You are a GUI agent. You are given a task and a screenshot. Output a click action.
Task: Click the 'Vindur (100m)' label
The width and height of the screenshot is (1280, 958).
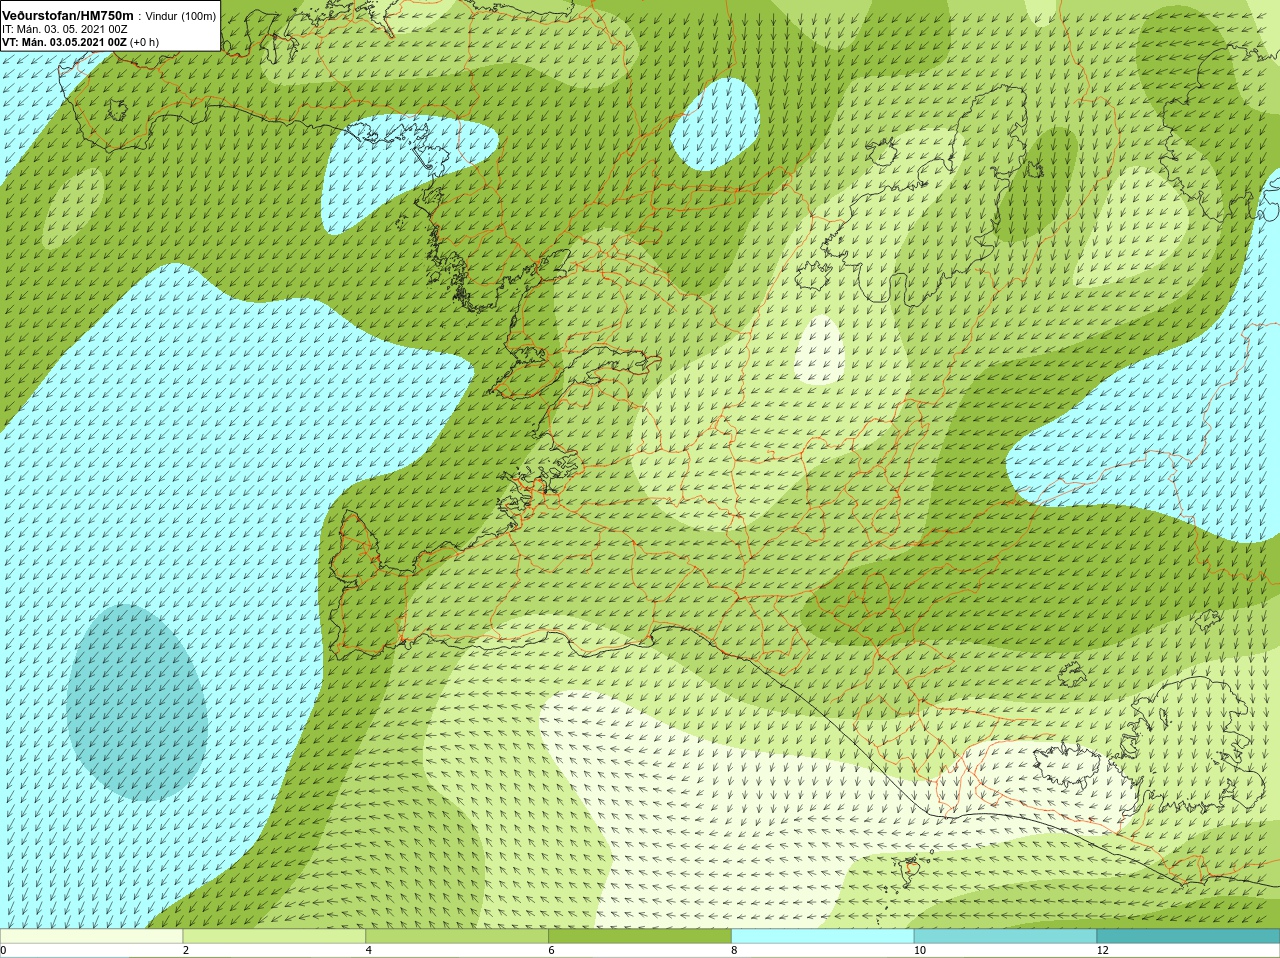(180, 16)
